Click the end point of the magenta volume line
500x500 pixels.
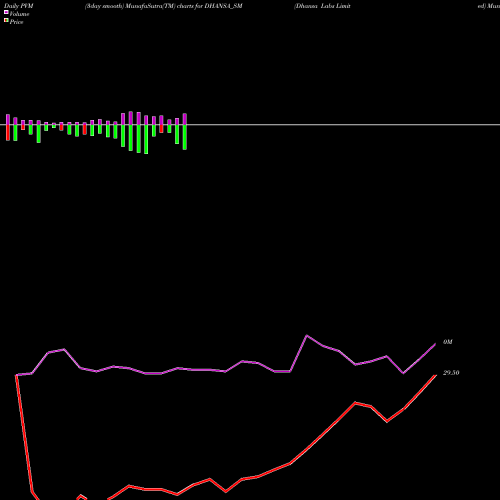point(435,344)
